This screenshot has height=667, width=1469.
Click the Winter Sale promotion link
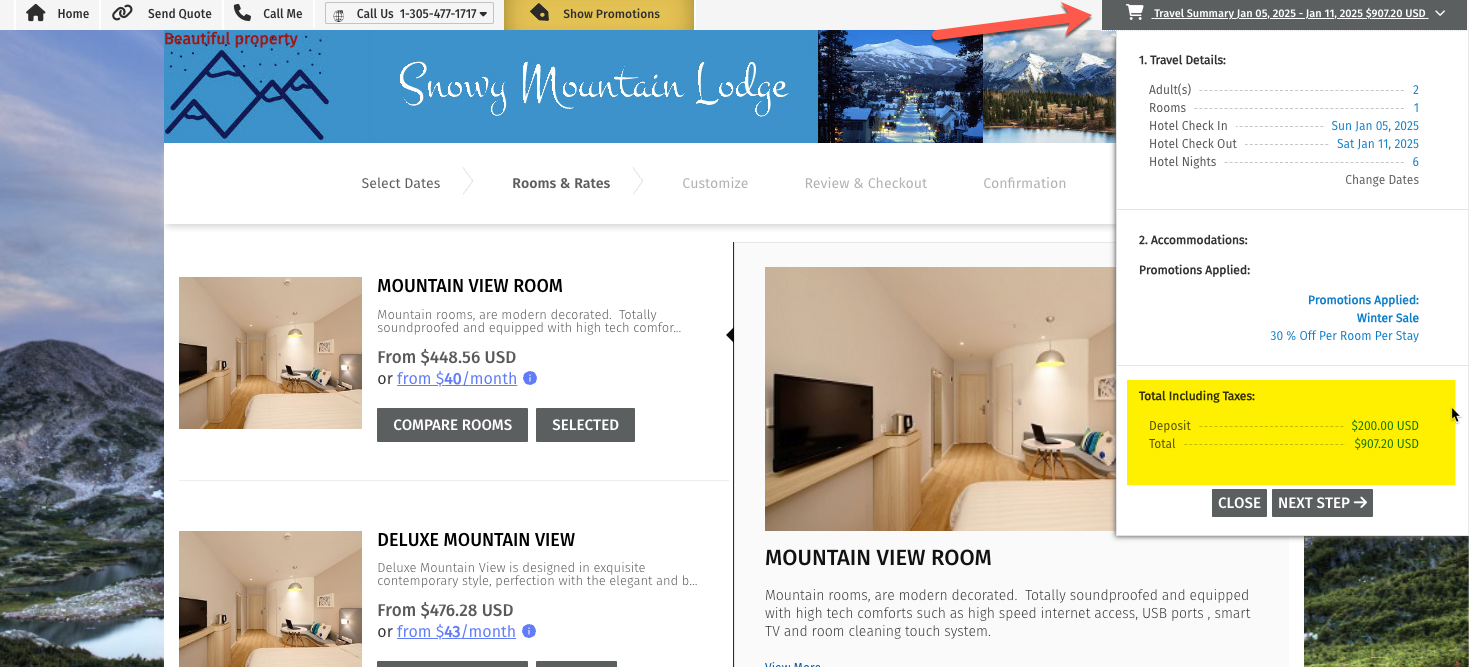(1388, 318)
